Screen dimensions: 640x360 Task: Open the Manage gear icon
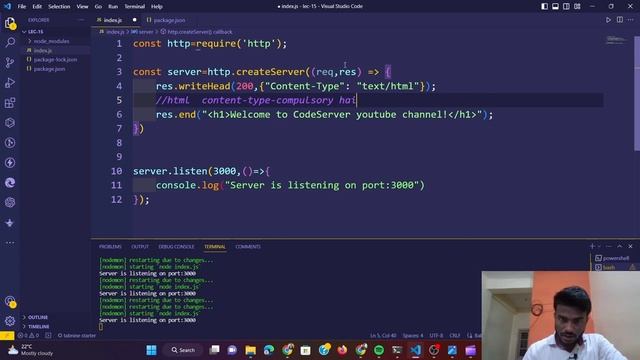tap(10, 321)
